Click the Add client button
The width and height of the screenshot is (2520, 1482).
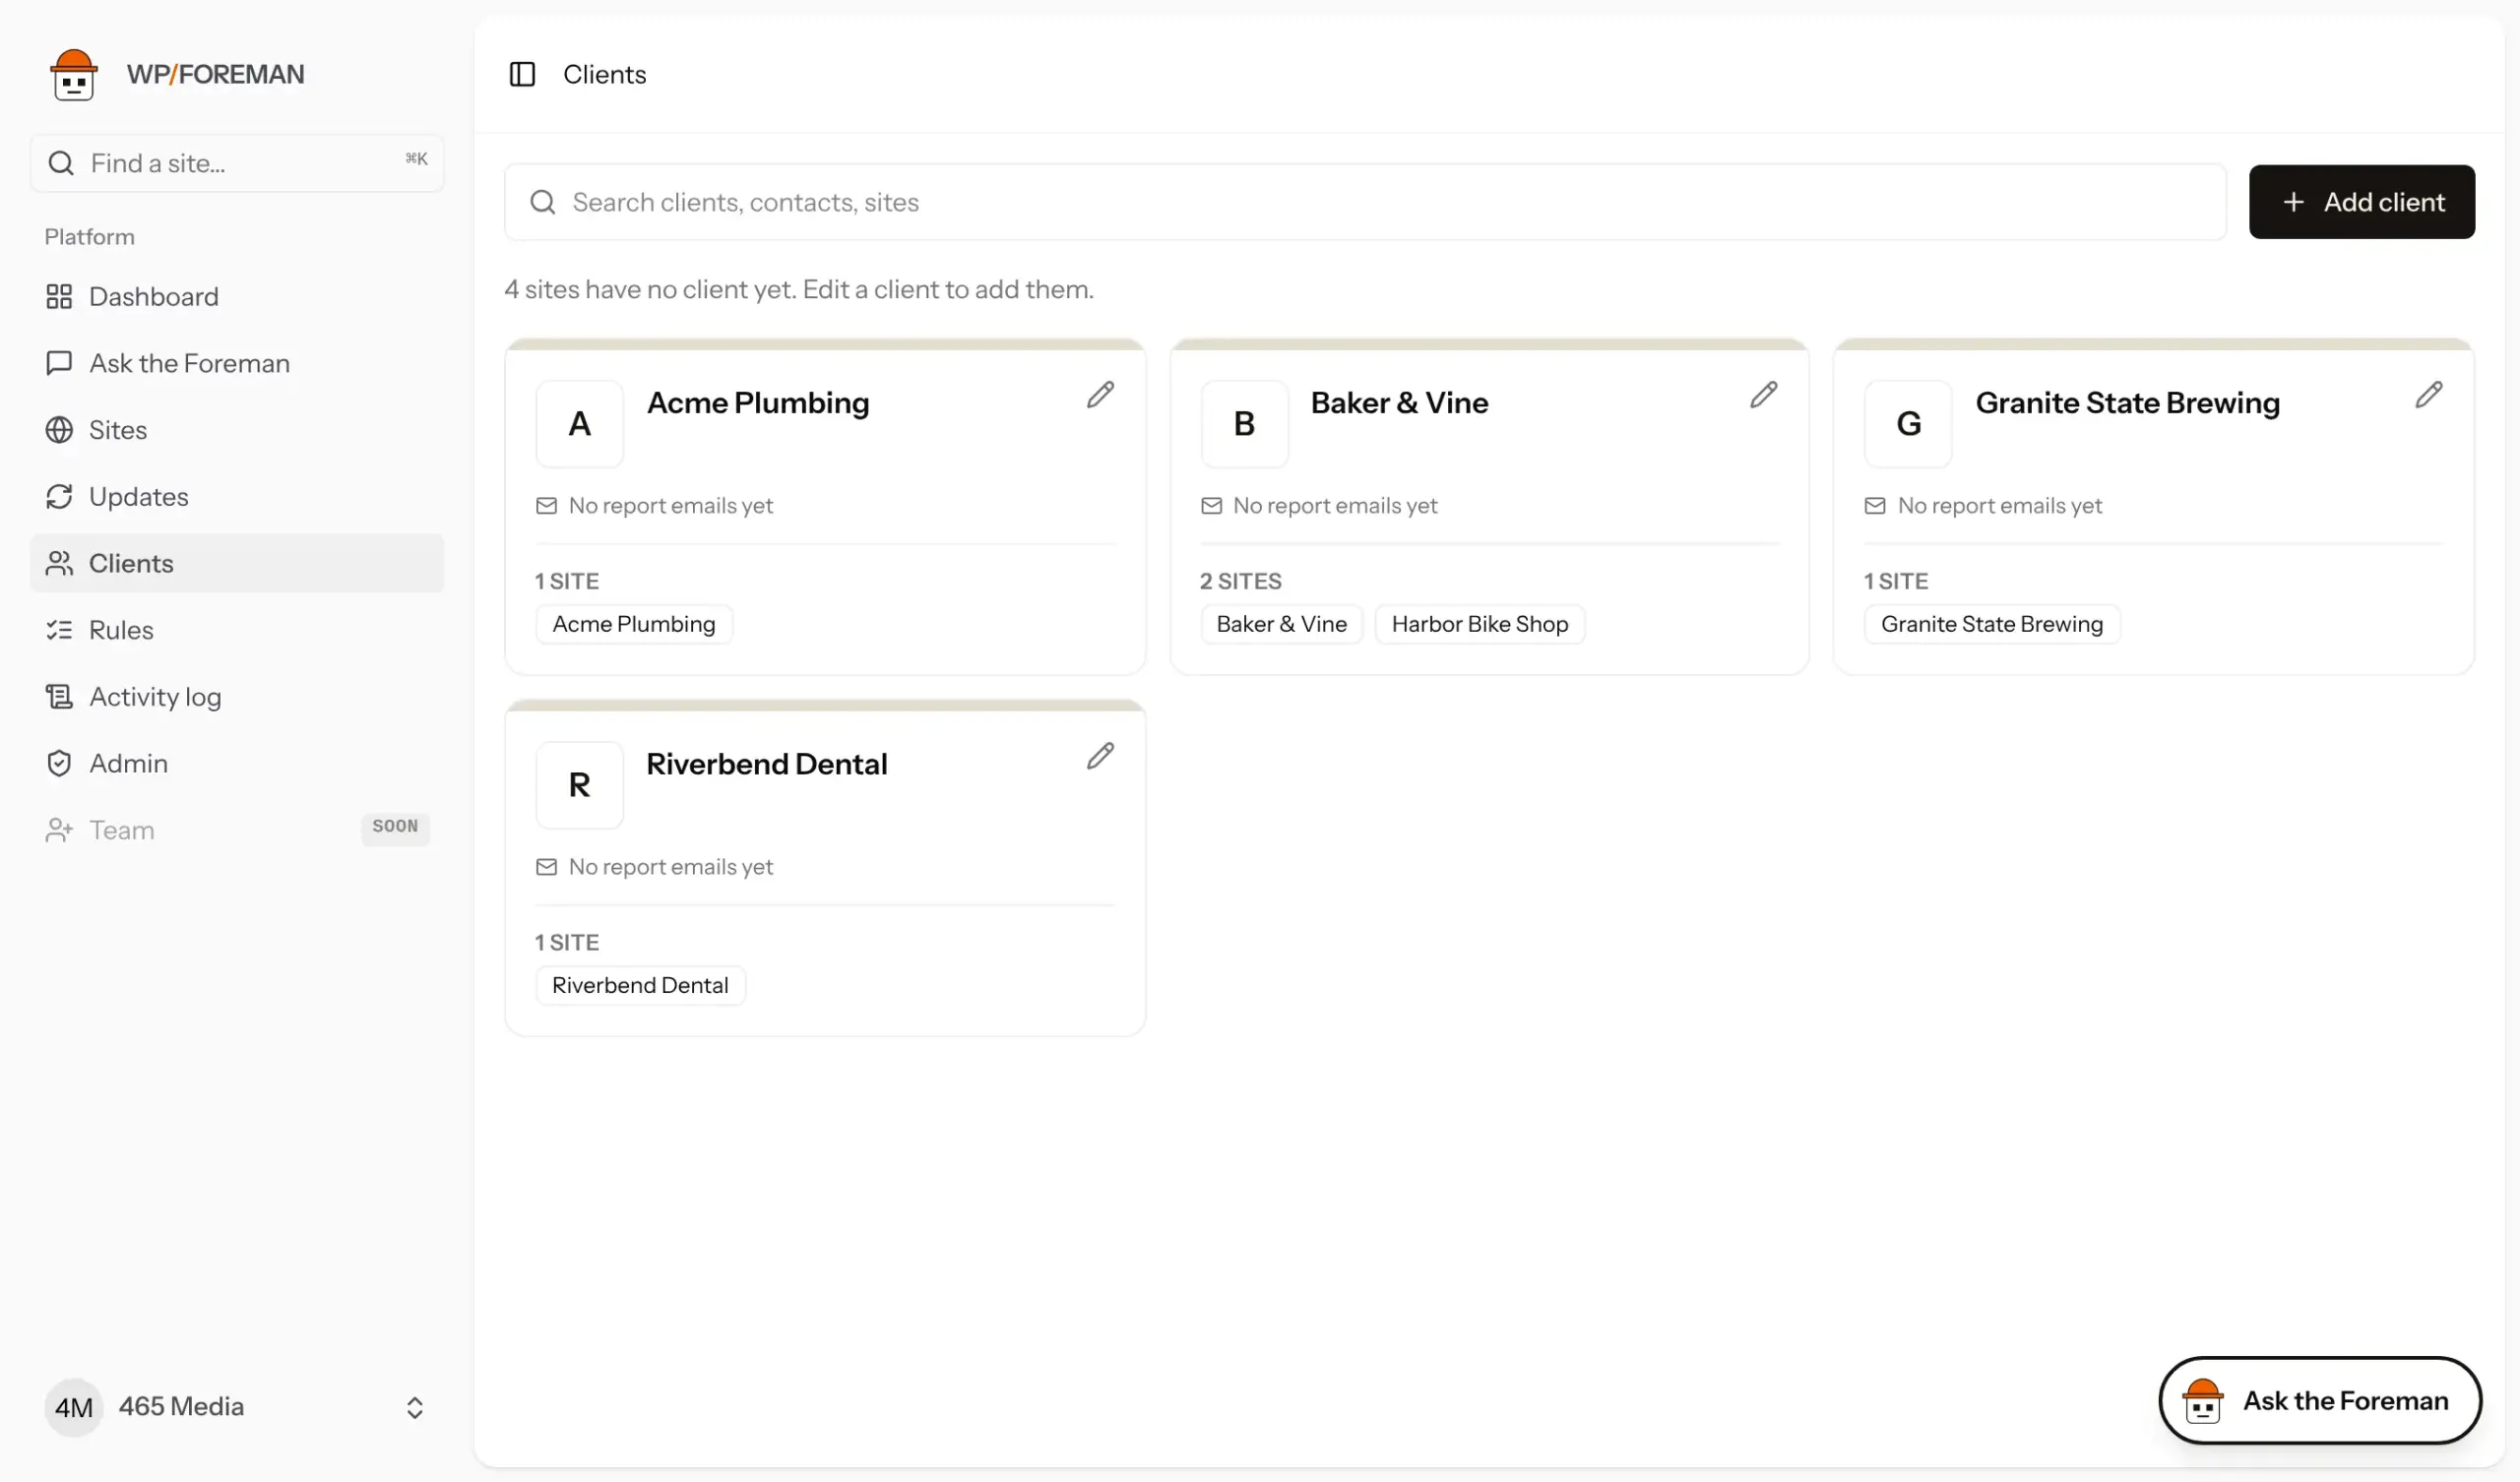pyautogui.click(x=2362, y=202)
